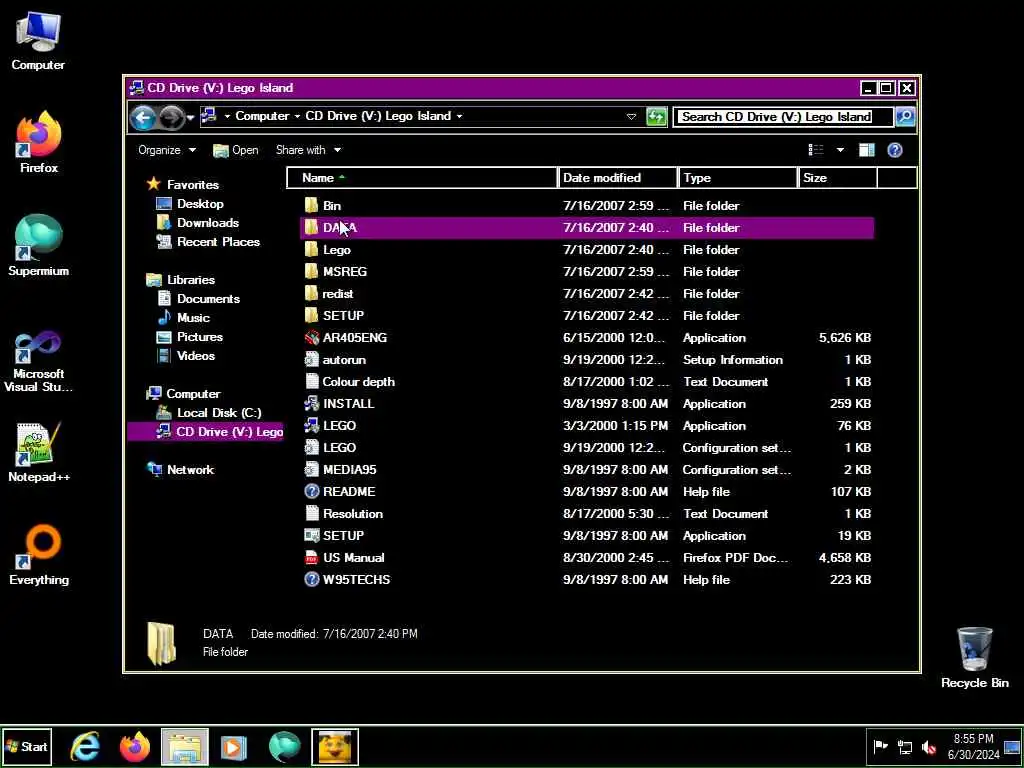The width and height of the screenshot is (1024, 768).
Task: Open the Recycle Bin
Action: [x=974, y=658]
